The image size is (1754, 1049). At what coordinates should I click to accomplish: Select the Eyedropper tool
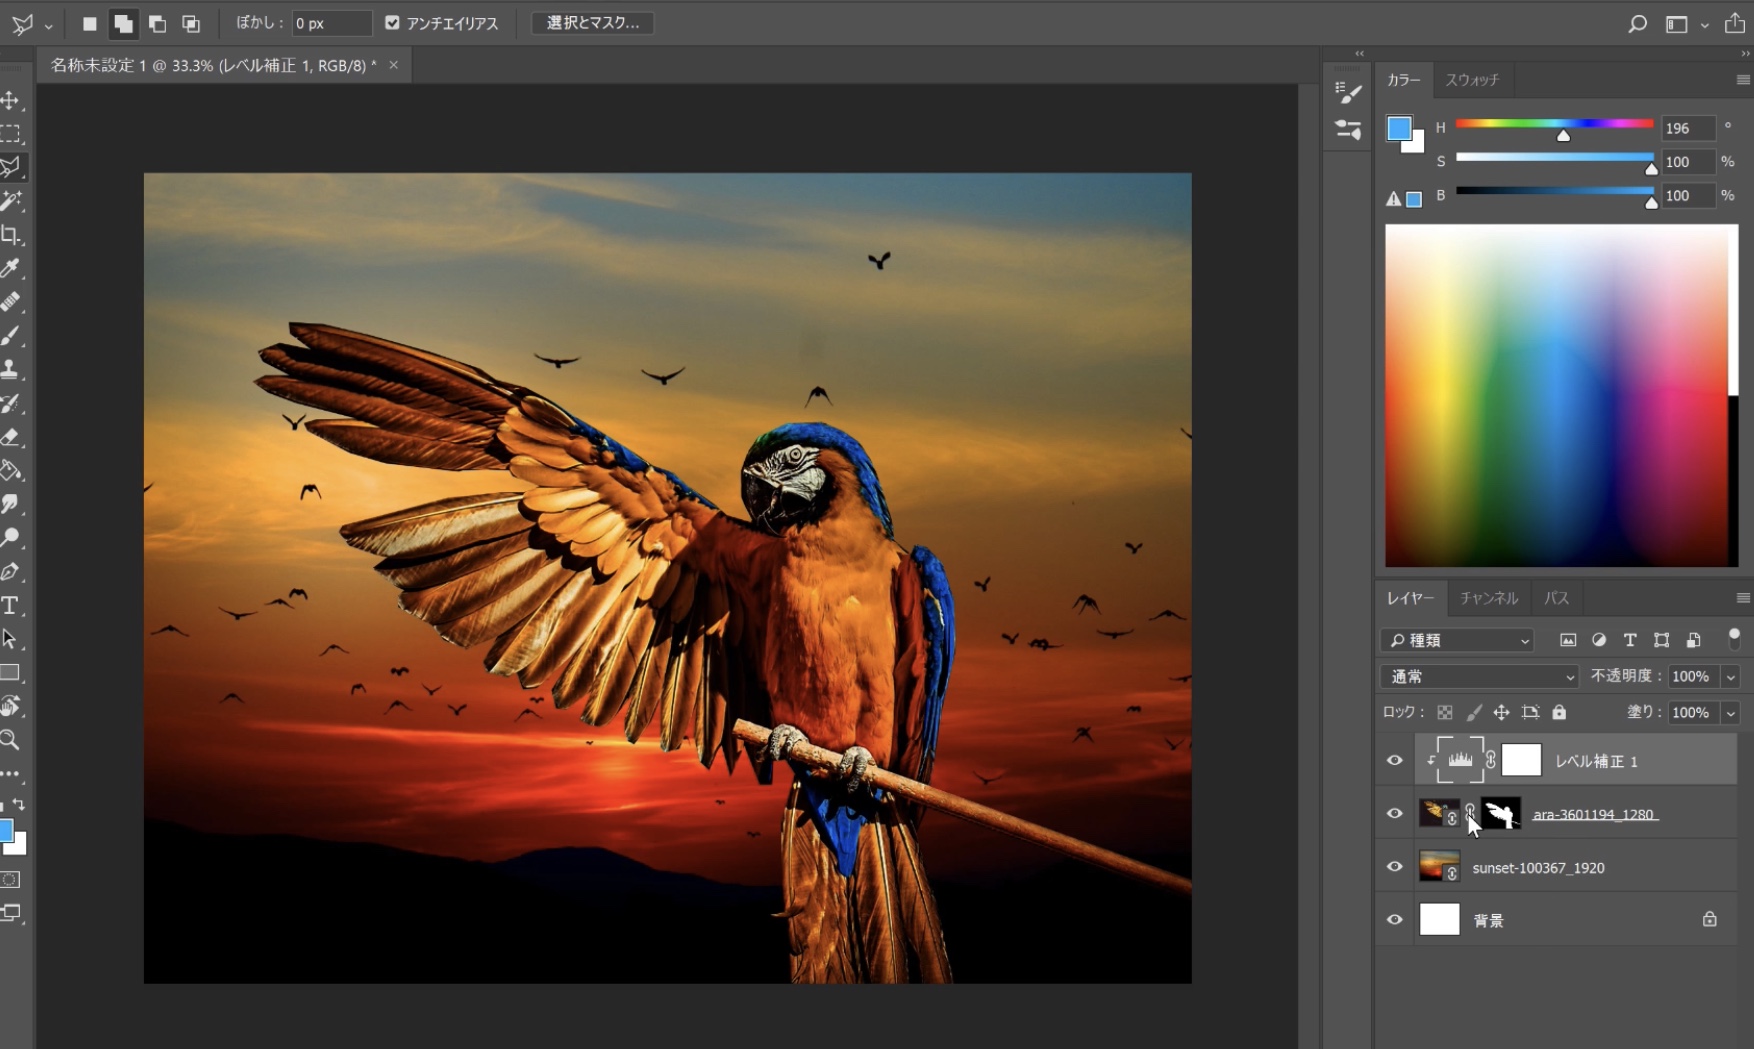click(x=11, y=268)
